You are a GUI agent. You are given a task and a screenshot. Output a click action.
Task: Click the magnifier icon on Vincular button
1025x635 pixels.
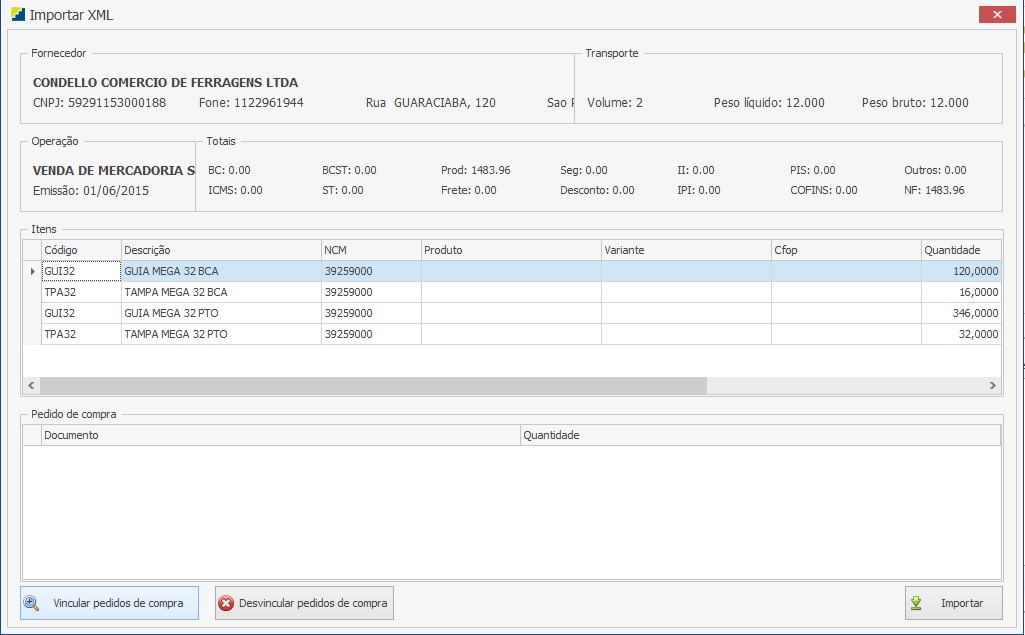point(32,603)
